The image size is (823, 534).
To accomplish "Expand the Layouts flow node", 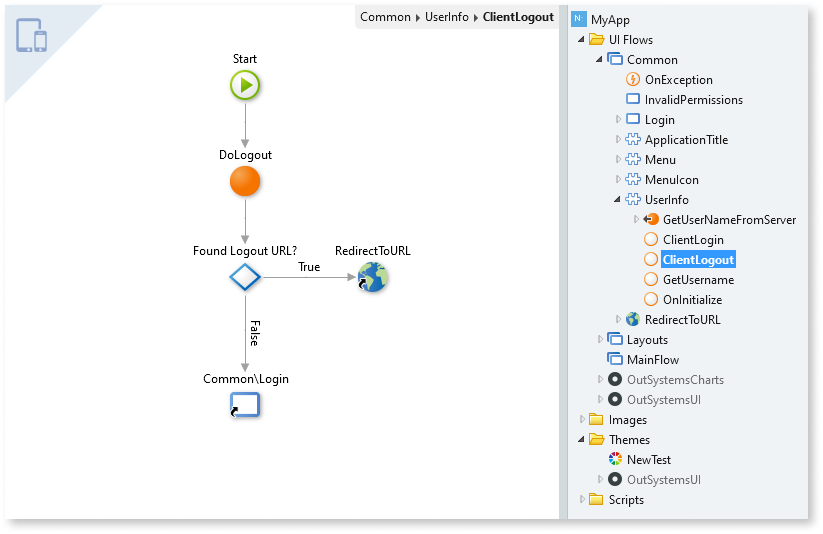I will click(600, 340).
